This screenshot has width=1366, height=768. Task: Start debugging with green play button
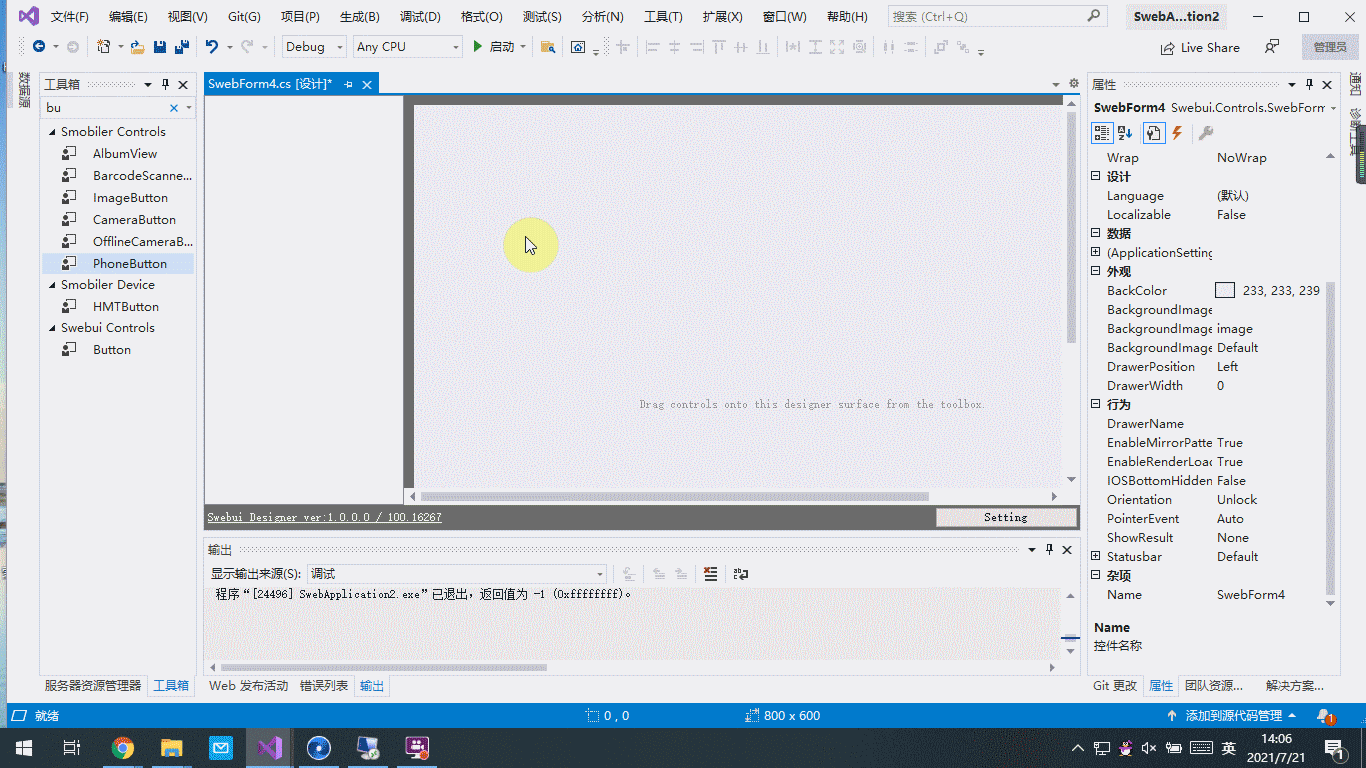pyautogui.click(x=478, y=47)
